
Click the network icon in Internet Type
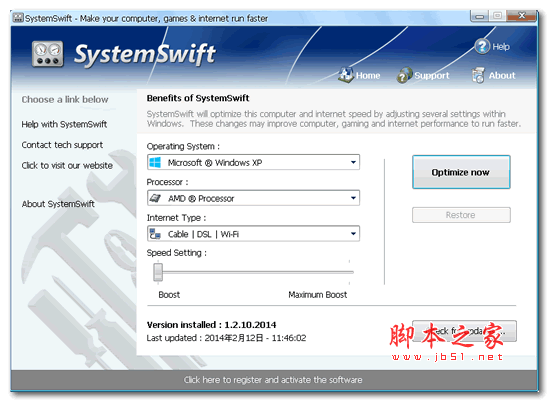pyautogui.click(x=155, y=234)
